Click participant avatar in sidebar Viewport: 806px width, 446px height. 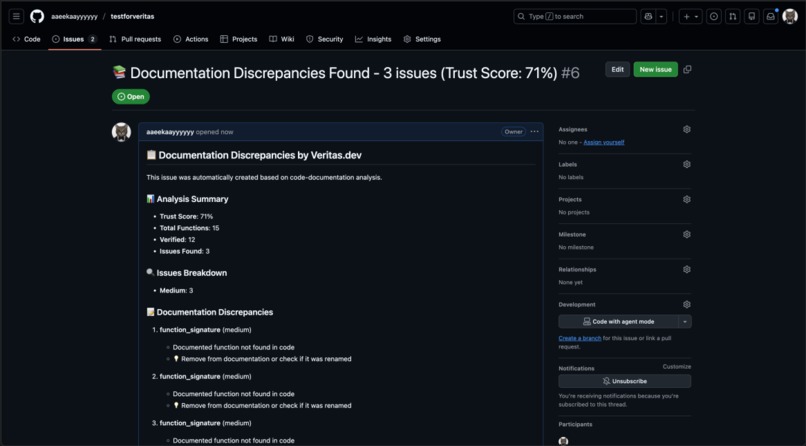tap(563, 440)
